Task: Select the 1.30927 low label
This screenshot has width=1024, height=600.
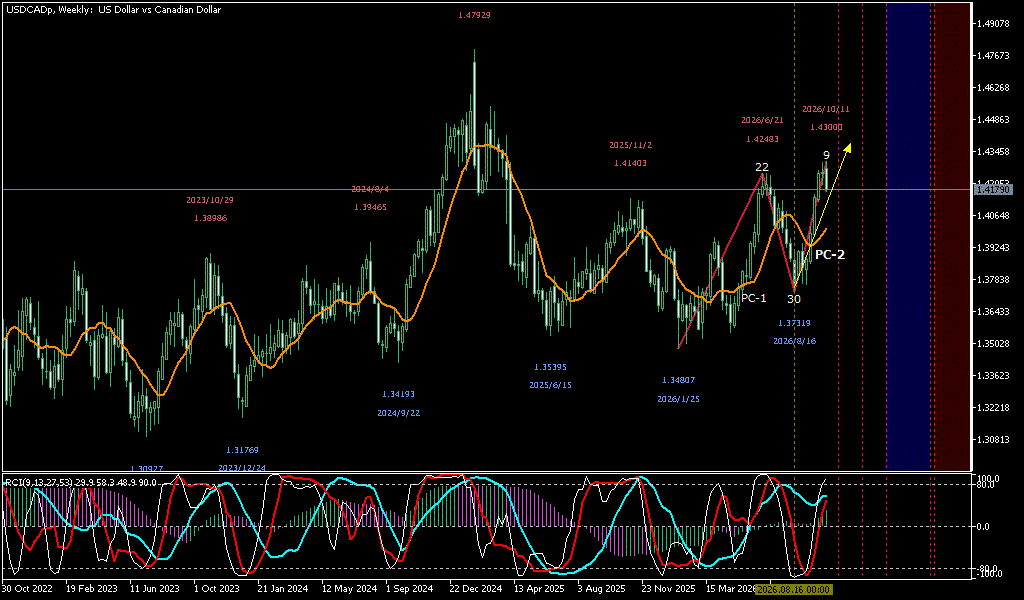Action: pos(147,468)
